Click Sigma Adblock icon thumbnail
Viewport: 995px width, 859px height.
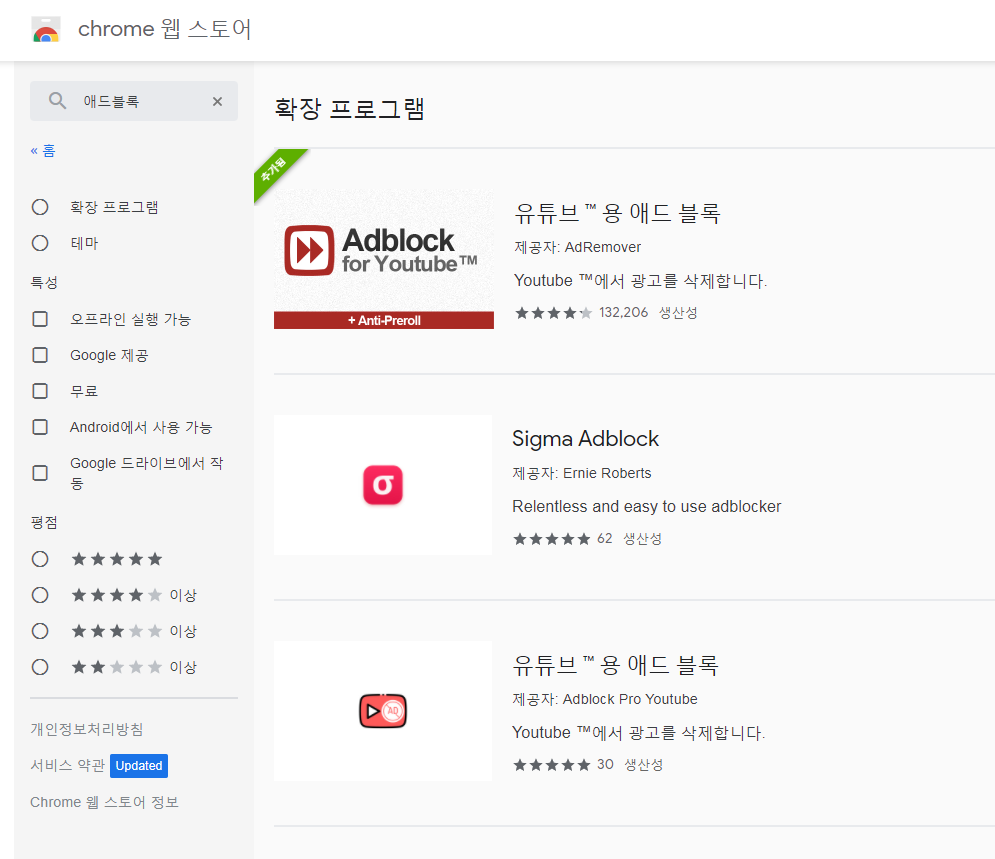pos(383,485)
